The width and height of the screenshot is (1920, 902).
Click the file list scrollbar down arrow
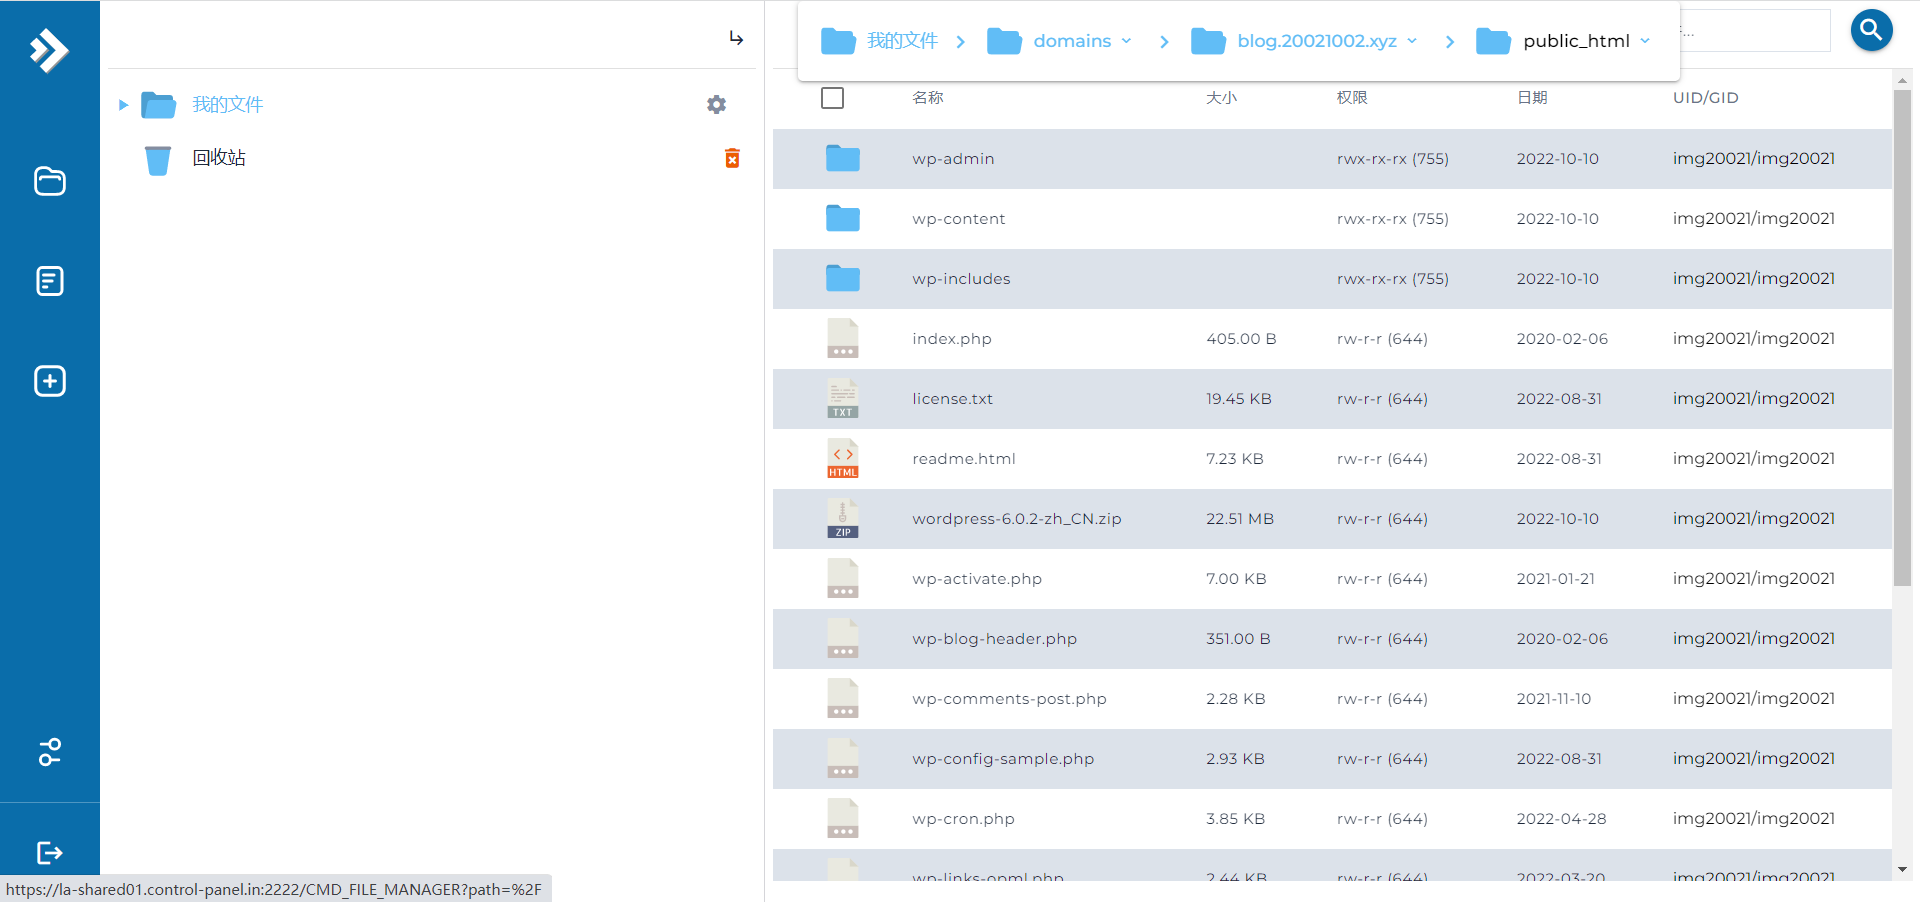pyautogui.click(x=1902, y=870)
